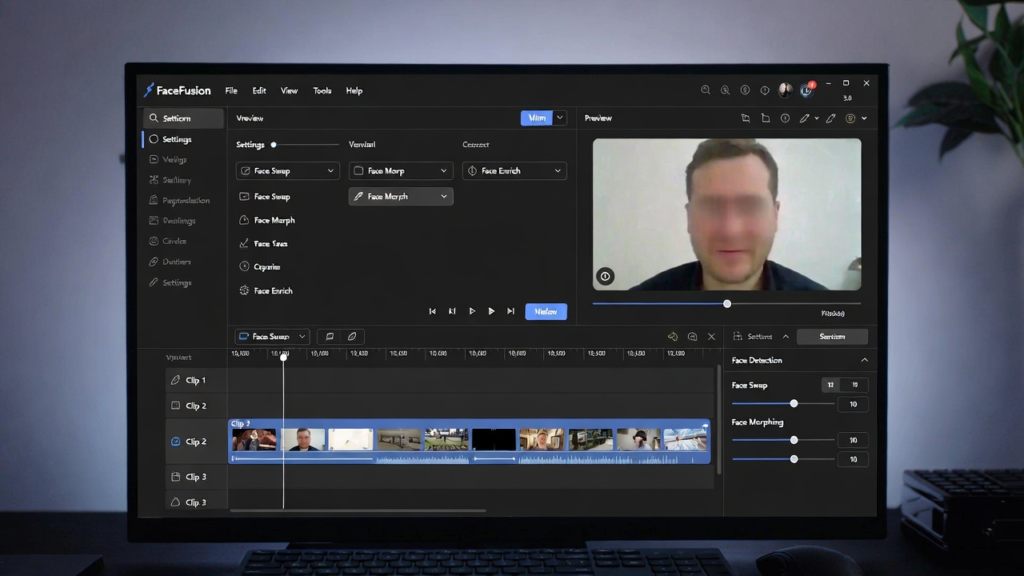Open the Edit menu
This screenshot has width=1024, height=576.
coord(259,91)
